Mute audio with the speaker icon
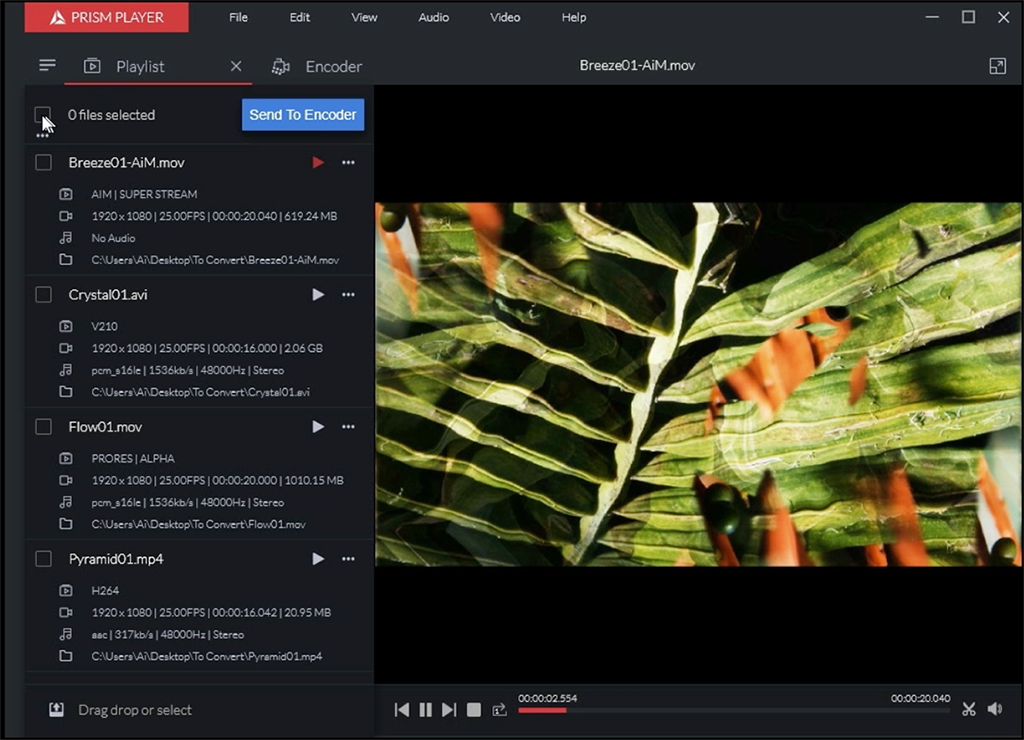Viewport: 1024px width, 740px height. (x=995, y=709)
